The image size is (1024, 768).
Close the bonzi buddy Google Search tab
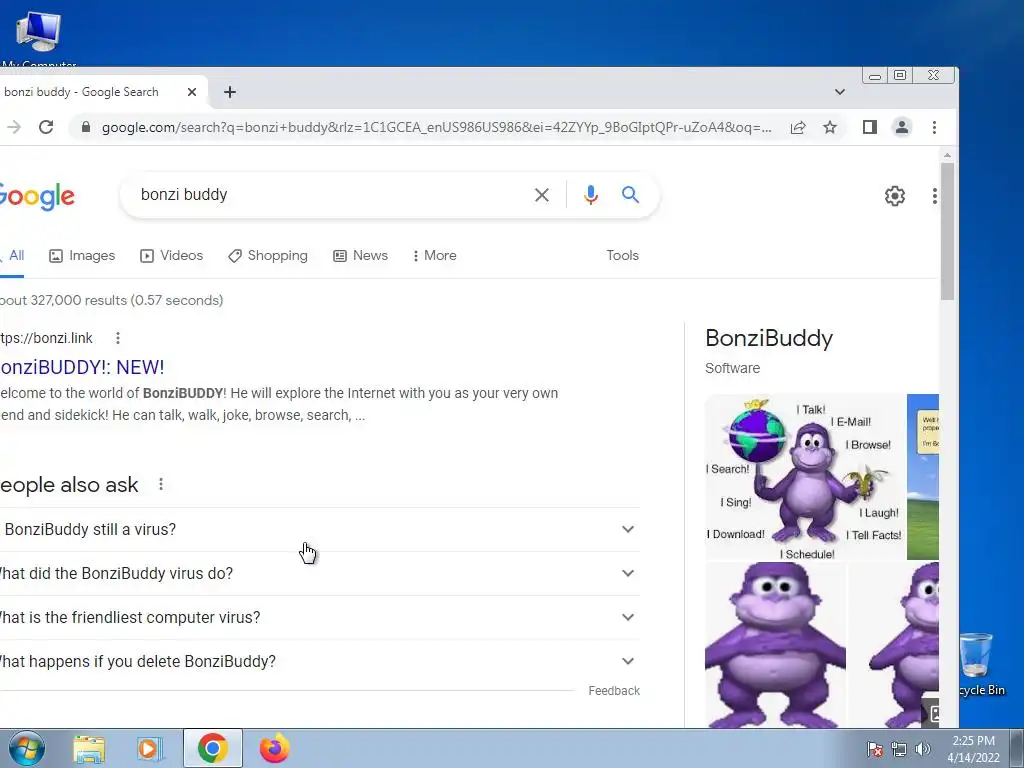(191, 92)
